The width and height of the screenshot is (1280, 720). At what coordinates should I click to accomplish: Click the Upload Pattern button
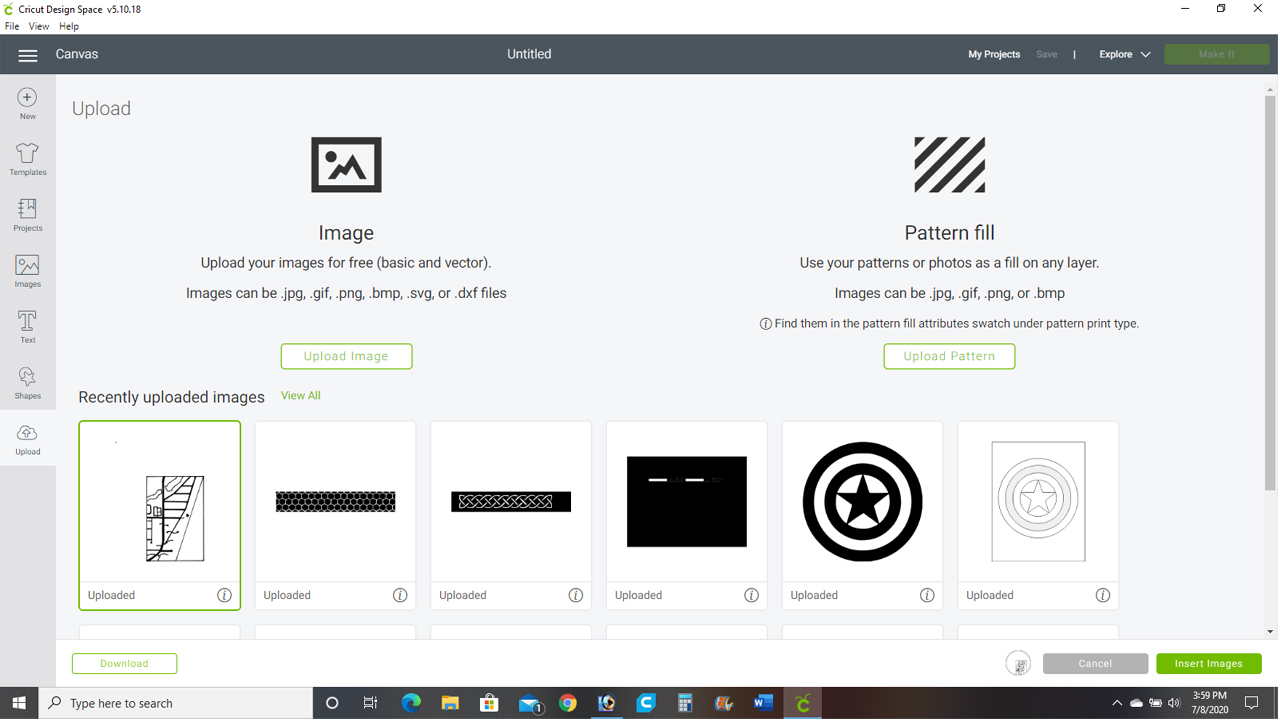tap(949, 356)
